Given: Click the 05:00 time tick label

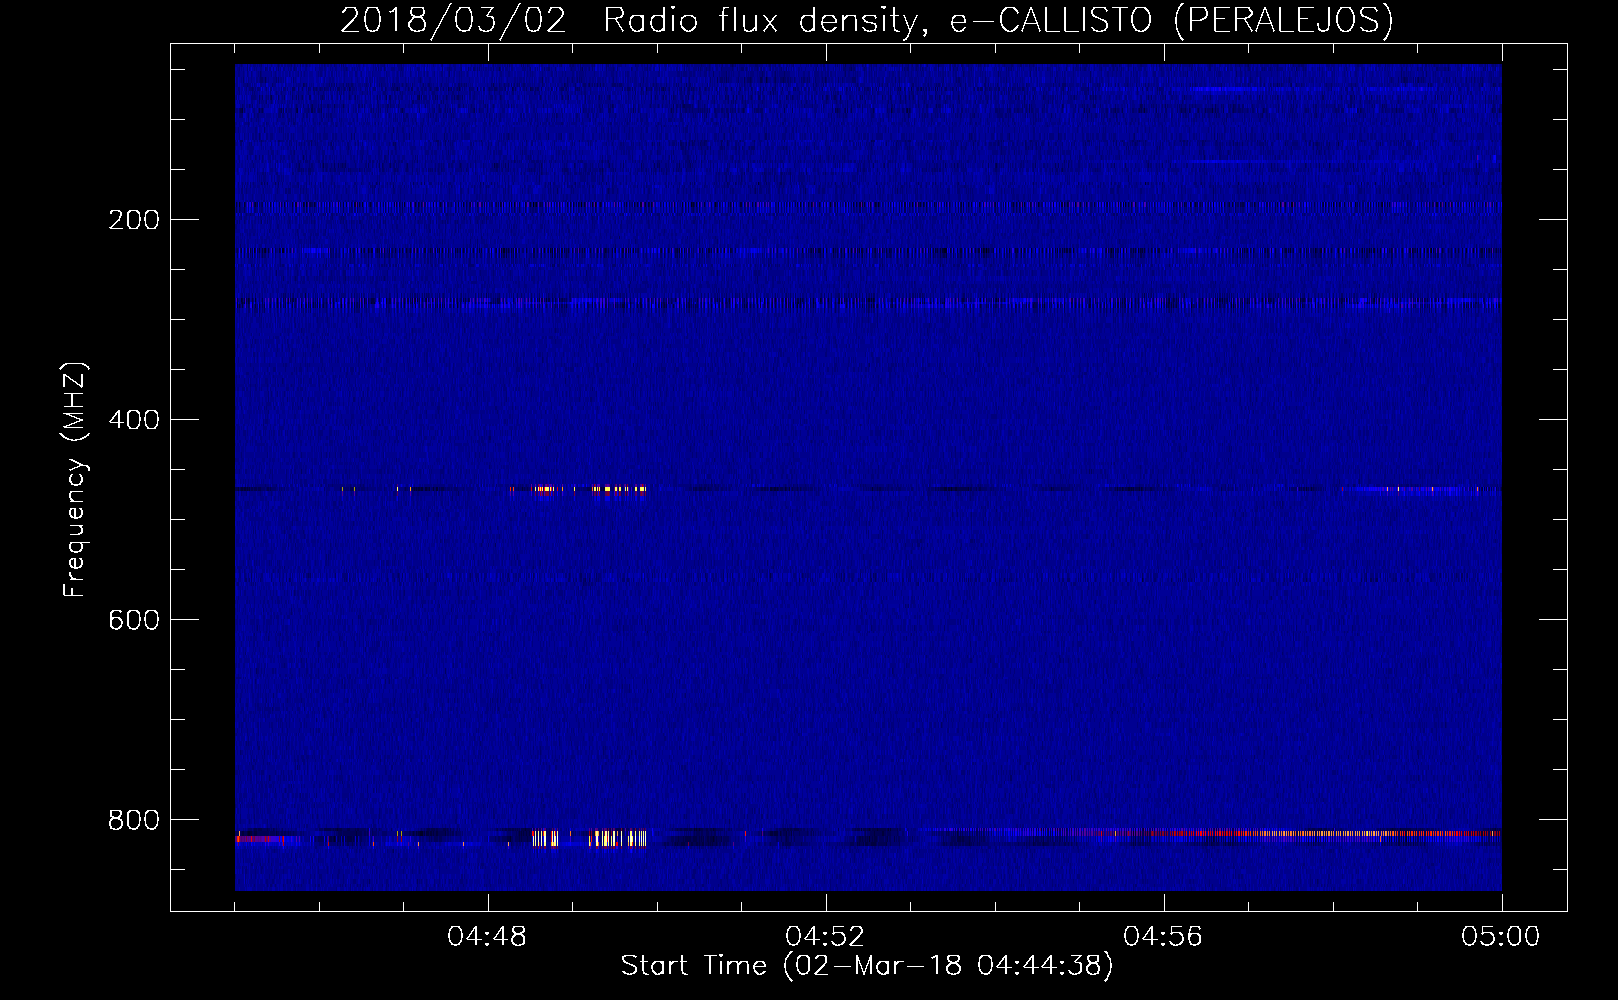Looking at the screenshot, I should 1501,937.
